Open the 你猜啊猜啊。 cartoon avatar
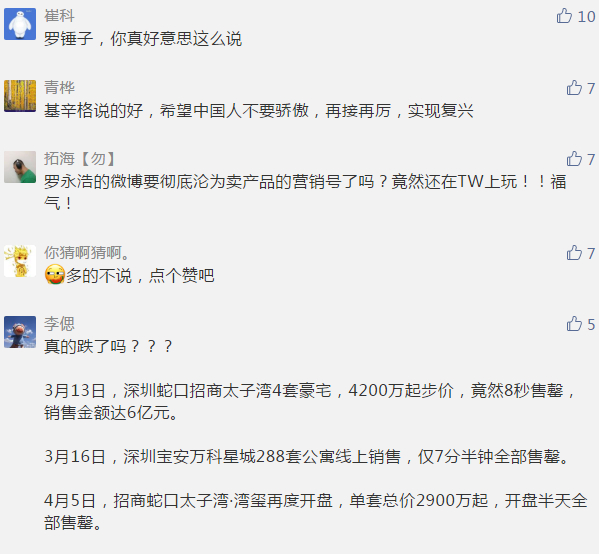 click(x=20, y=261)
